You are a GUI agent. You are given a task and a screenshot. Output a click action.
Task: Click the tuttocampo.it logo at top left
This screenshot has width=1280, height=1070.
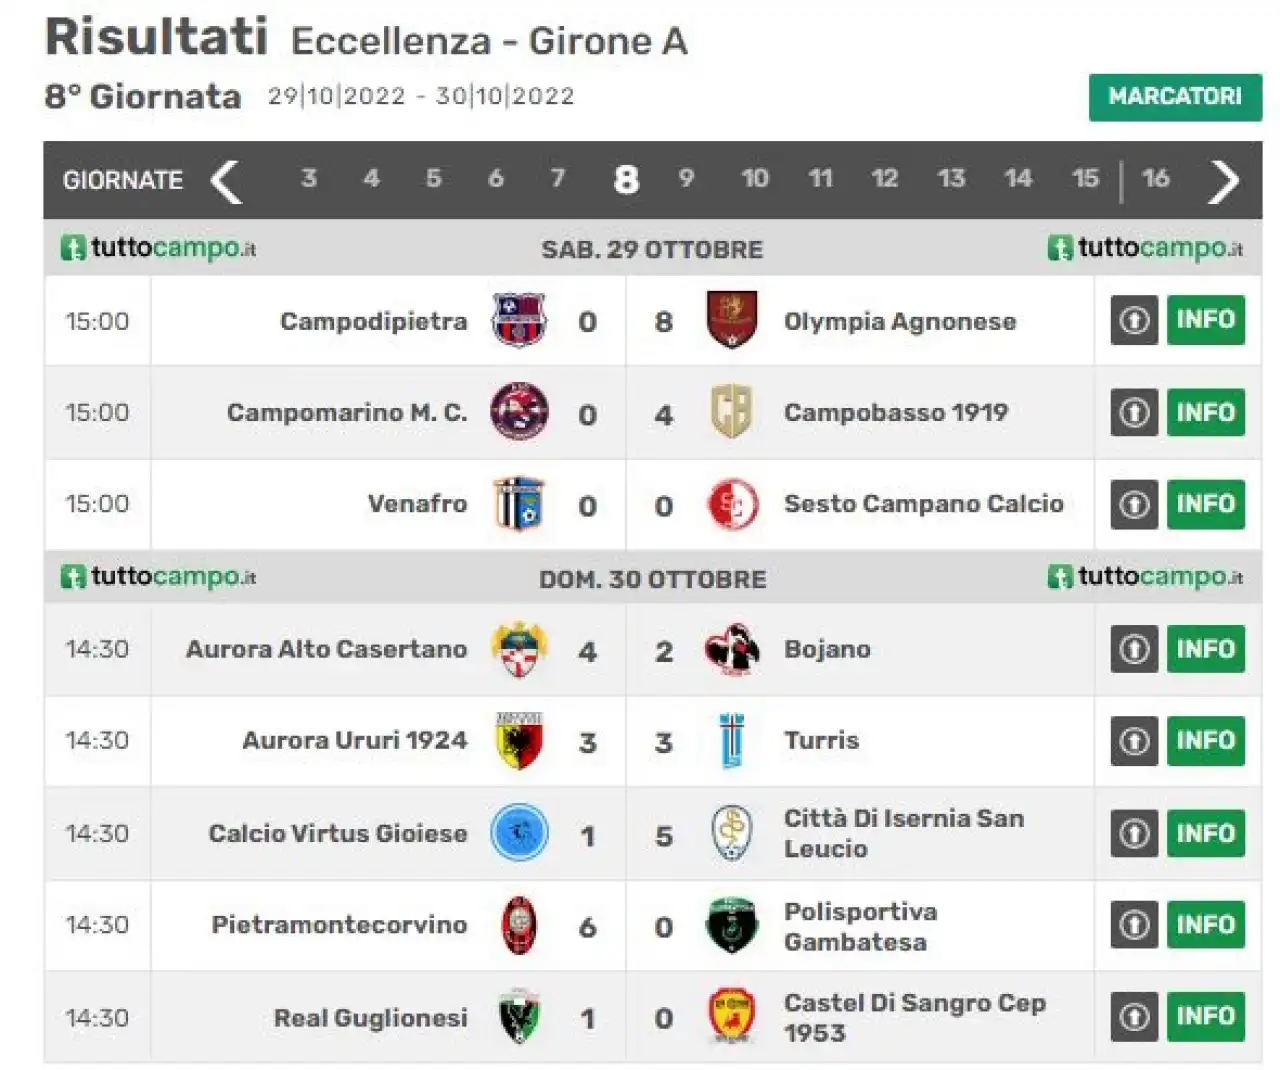pyautogui.click(x=158, y=247)
